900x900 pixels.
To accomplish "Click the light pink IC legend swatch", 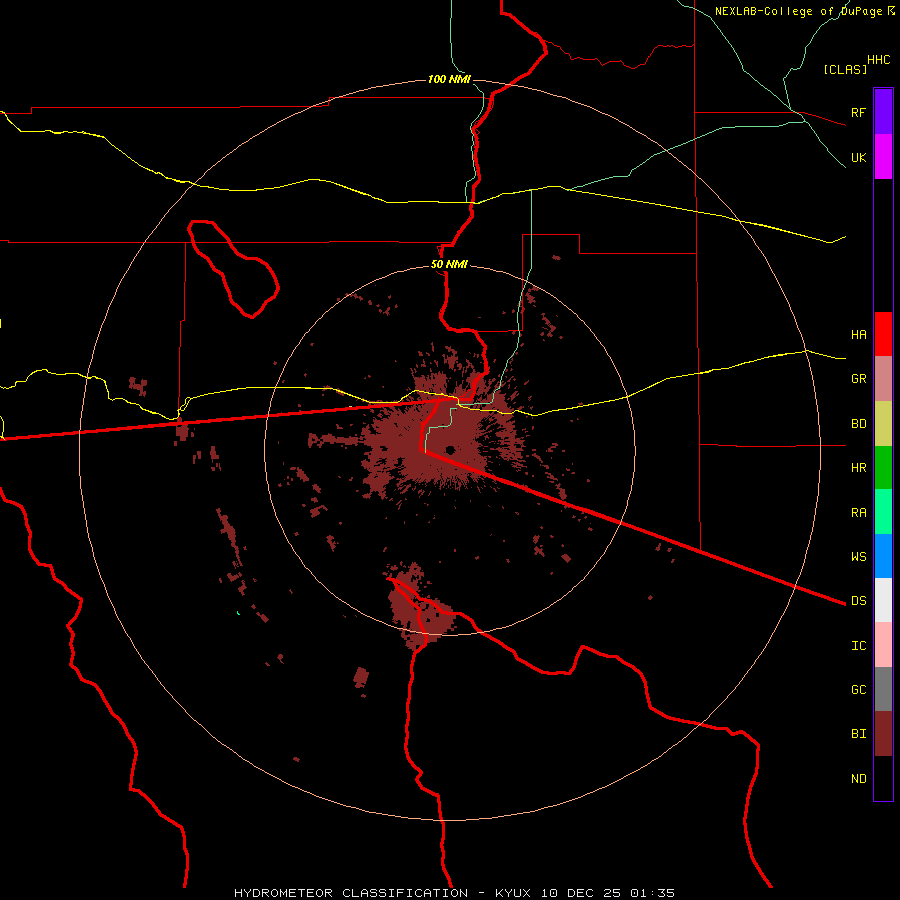I will (883, 645).
